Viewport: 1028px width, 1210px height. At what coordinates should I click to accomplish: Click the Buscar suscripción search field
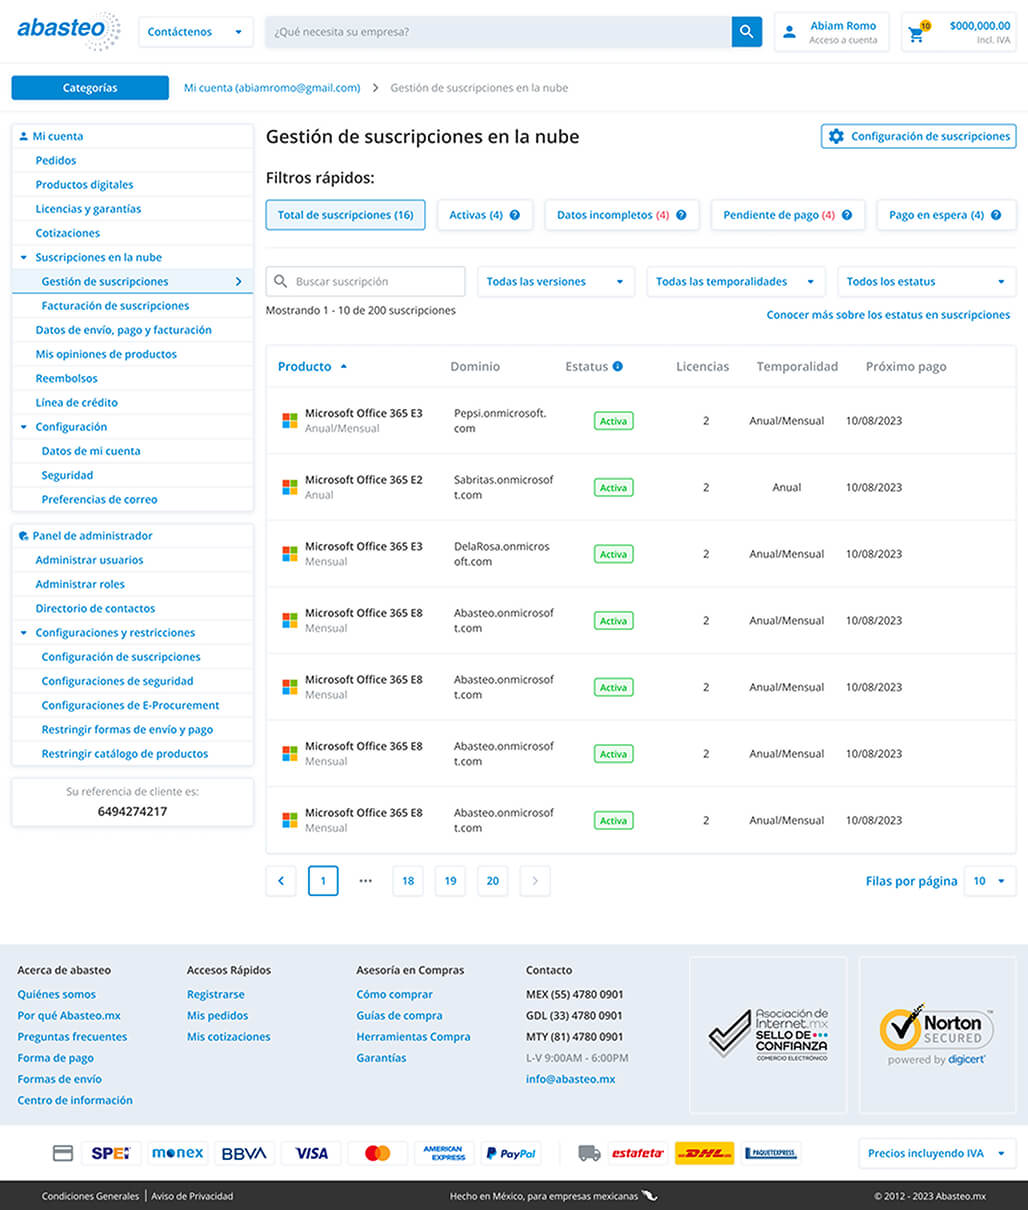pyautogui.click(x=375, y=282)
